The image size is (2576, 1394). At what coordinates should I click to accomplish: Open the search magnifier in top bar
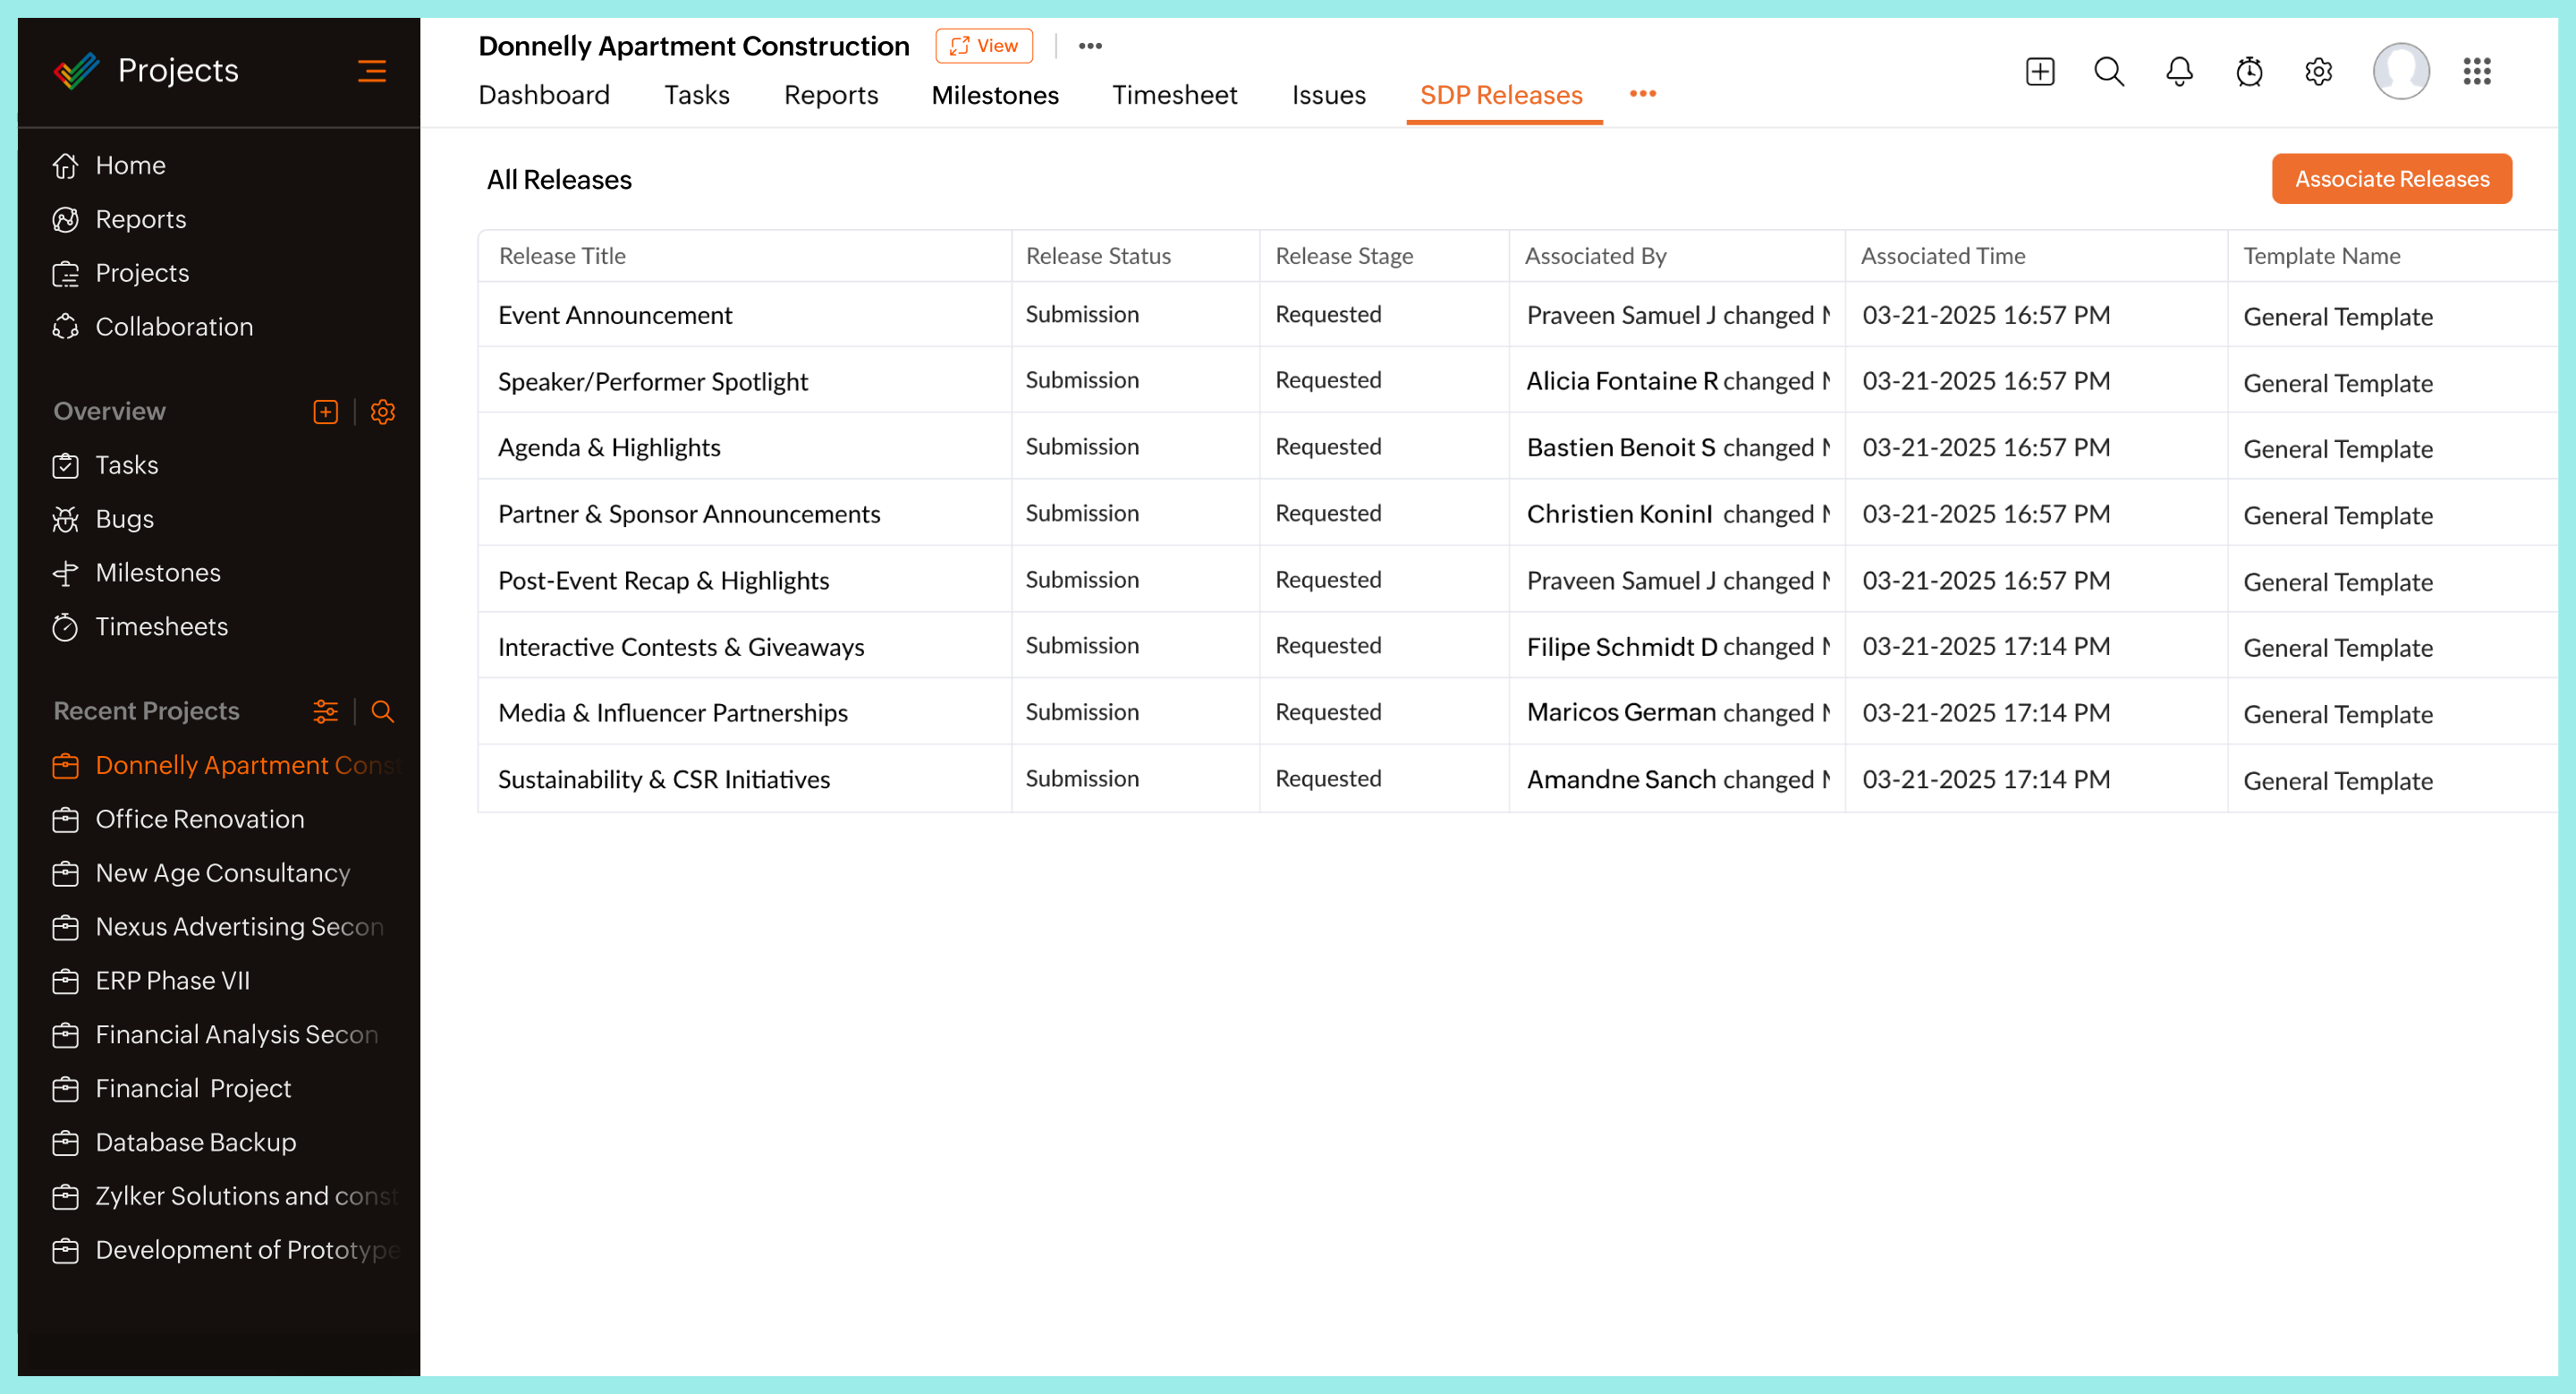coord(2108,72)
